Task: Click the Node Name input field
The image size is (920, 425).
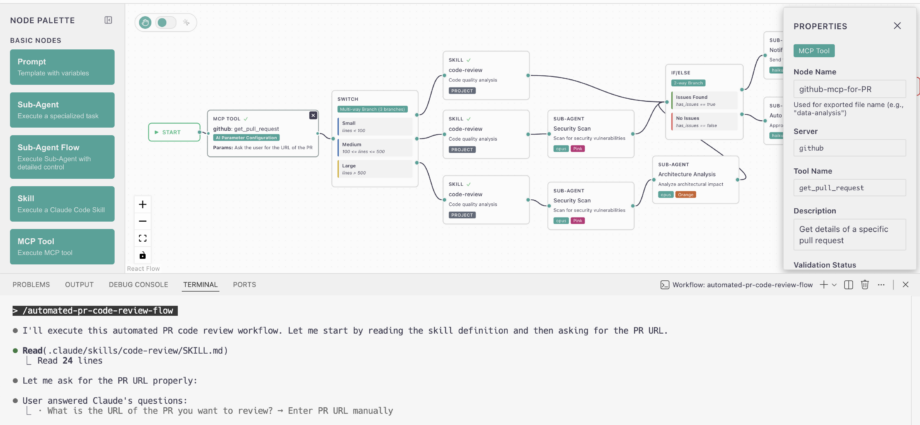Action: pos(848,89)
